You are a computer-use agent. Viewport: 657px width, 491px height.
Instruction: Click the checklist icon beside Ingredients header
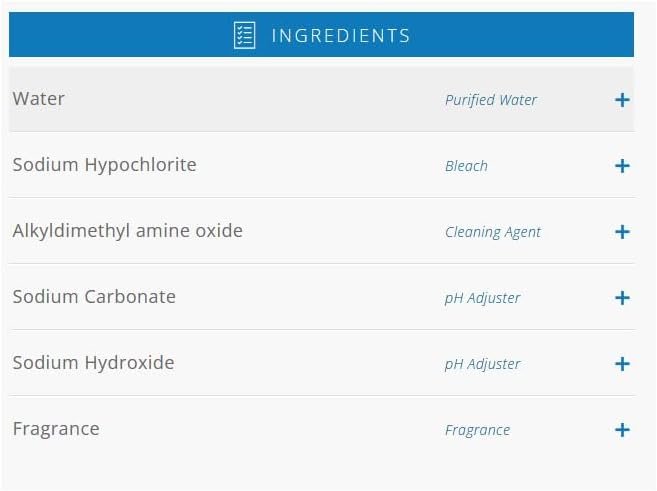(x=244, y=35)
